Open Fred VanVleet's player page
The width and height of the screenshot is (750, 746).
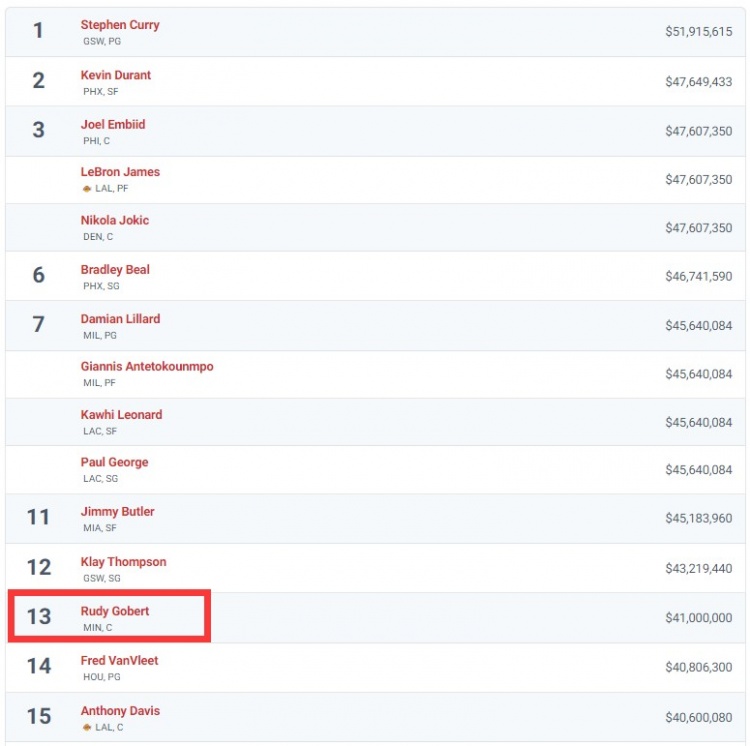click(120, 660)
